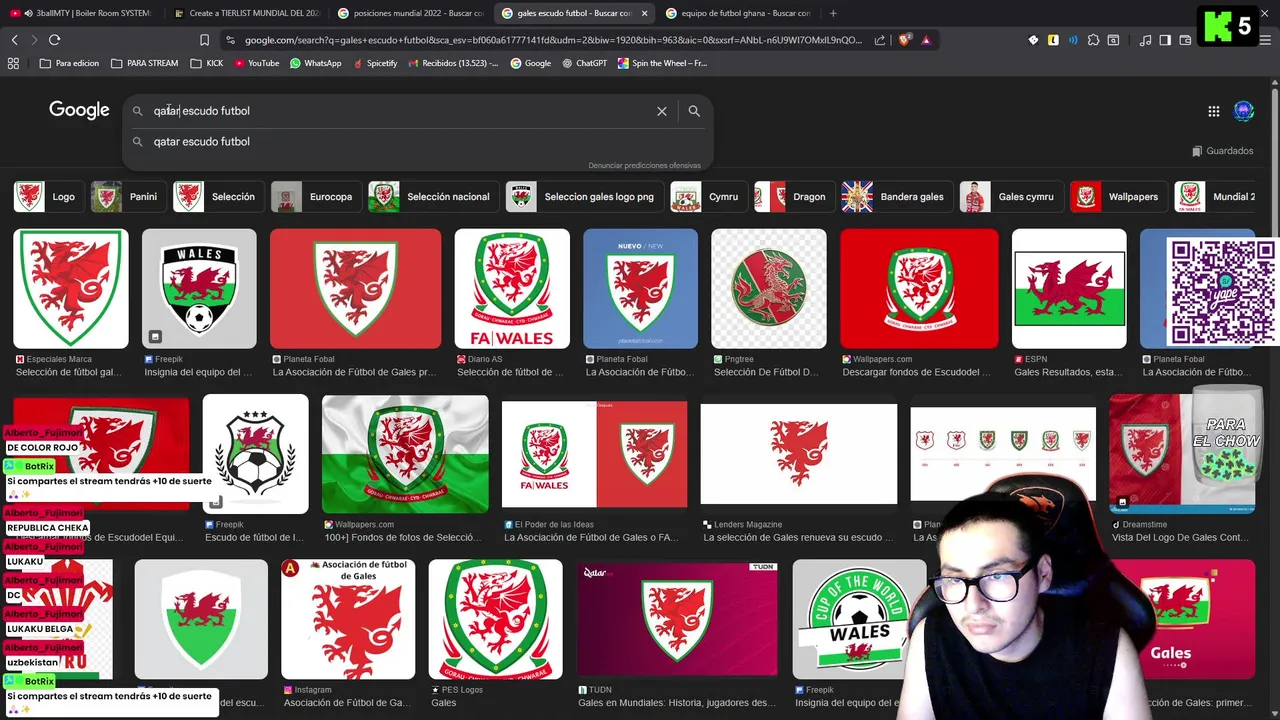This screenshot has width=1280, height=720.
Task: Open the 'Recibidos (13.523)' Gmail bookmark
Action: point(452,63)
